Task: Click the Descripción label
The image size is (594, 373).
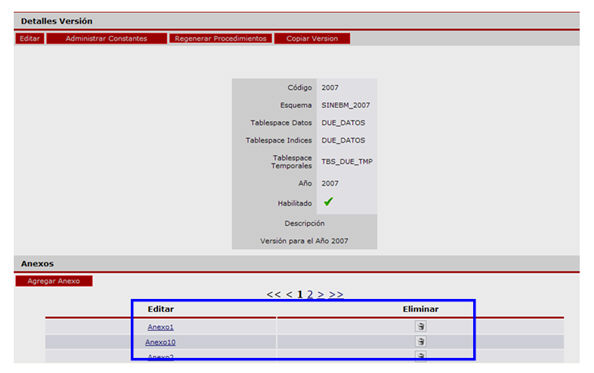Action: tap(305, 223)
